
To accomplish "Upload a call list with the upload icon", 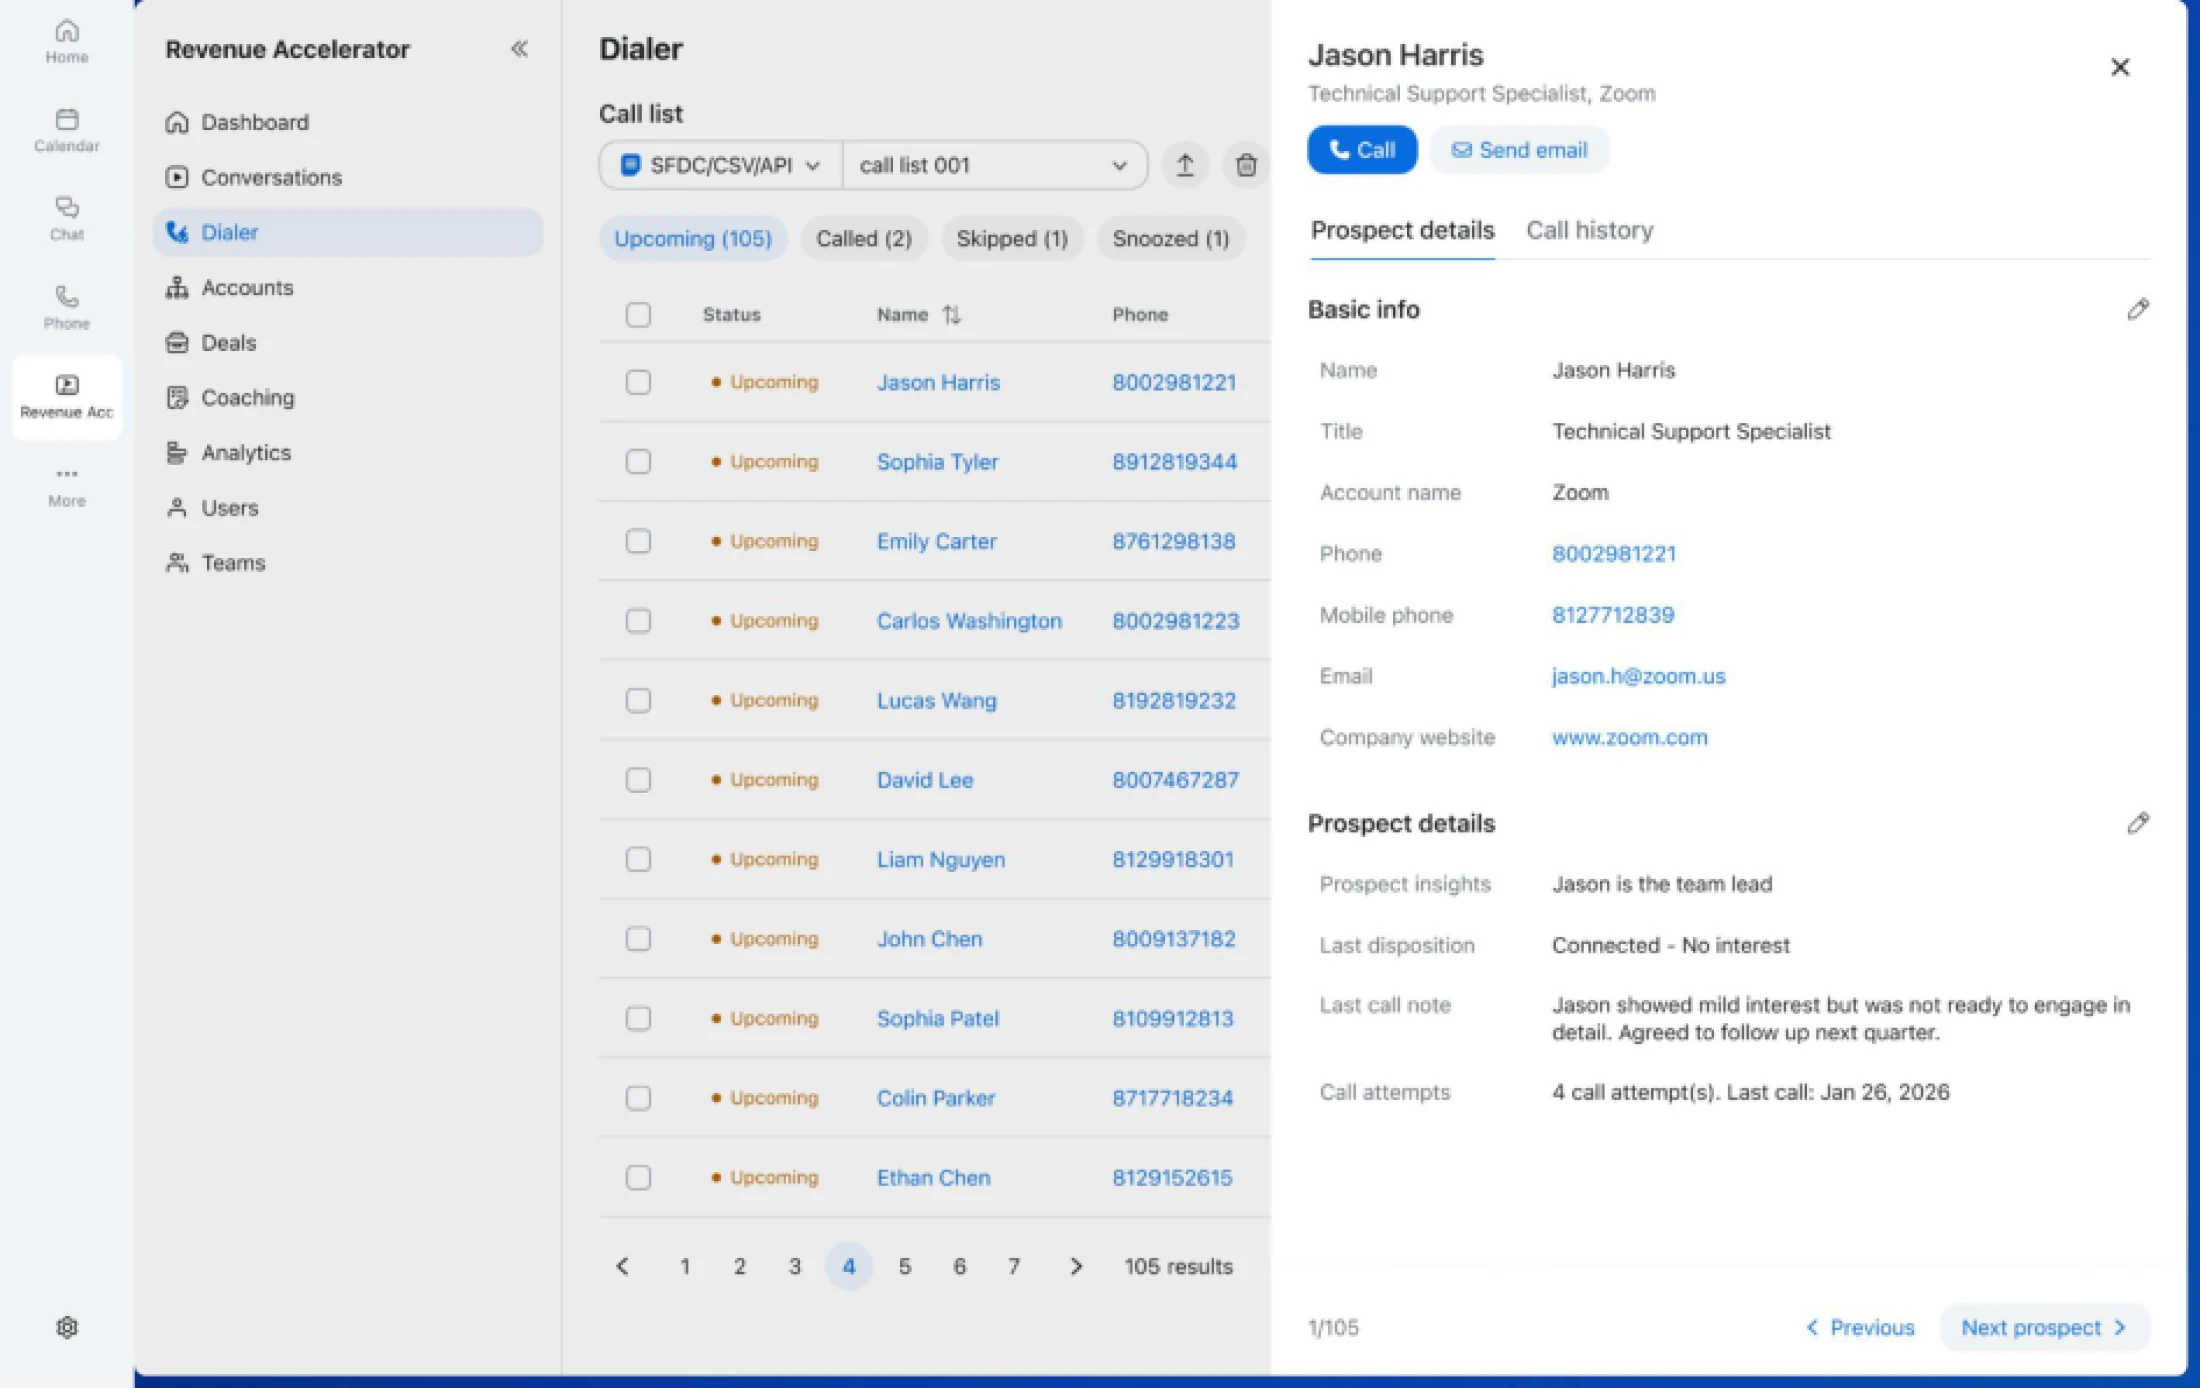I will click(1185, 165).
